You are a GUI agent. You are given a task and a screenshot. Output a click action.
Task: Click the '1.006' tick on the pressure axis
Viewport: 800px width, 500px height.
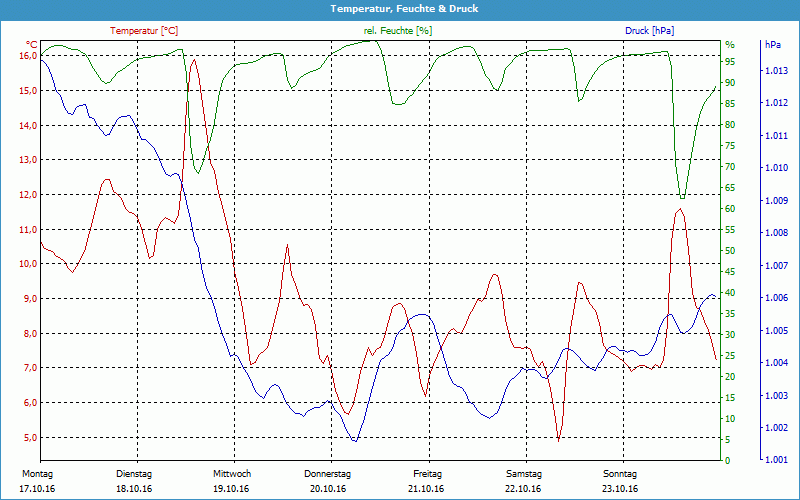click(777, 298)
